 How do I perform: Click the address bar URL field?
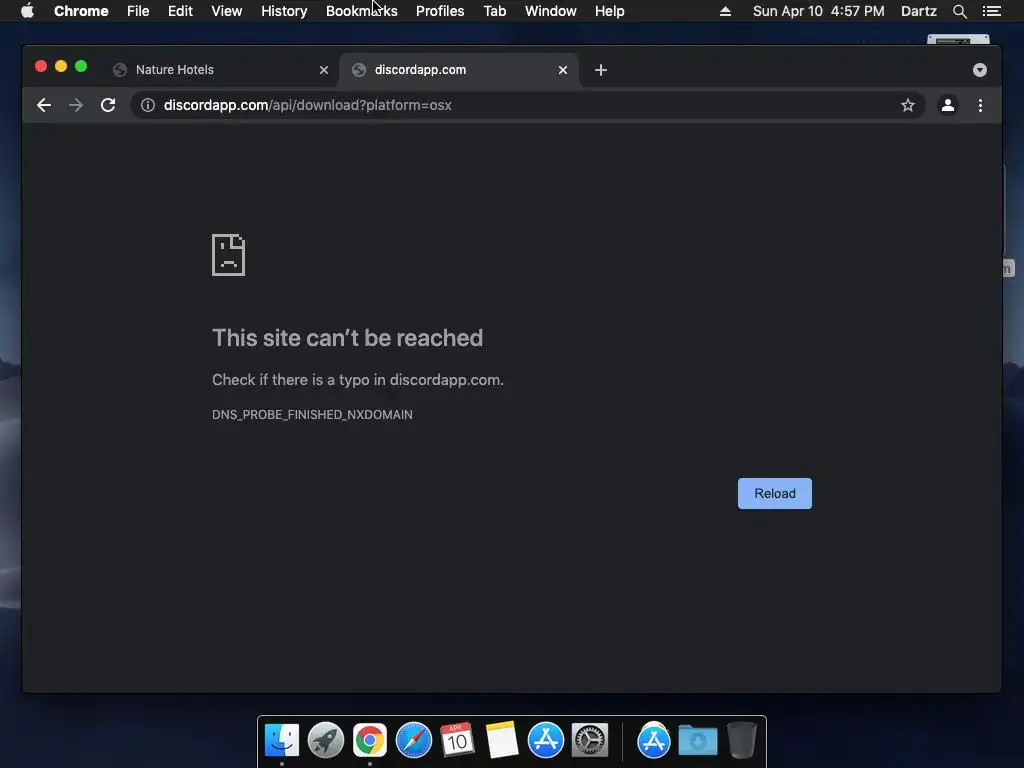tap(528, 105)
